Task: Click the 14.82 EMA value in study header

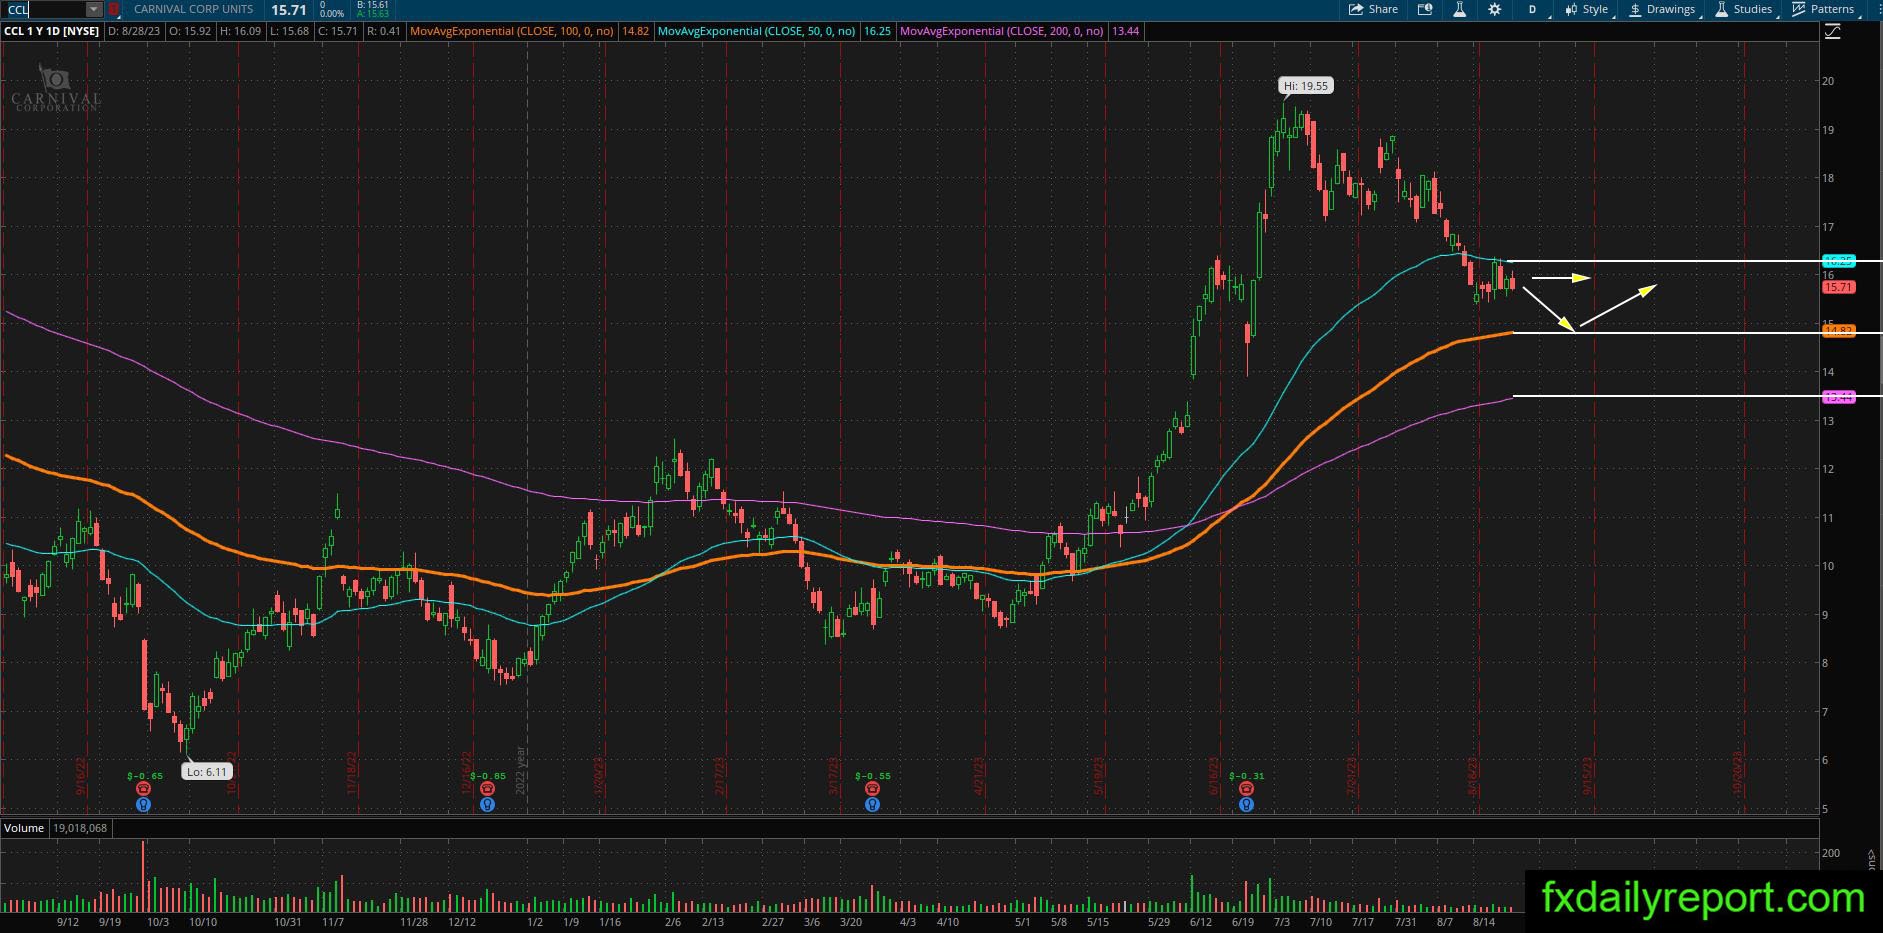Action: pos(635,31)
